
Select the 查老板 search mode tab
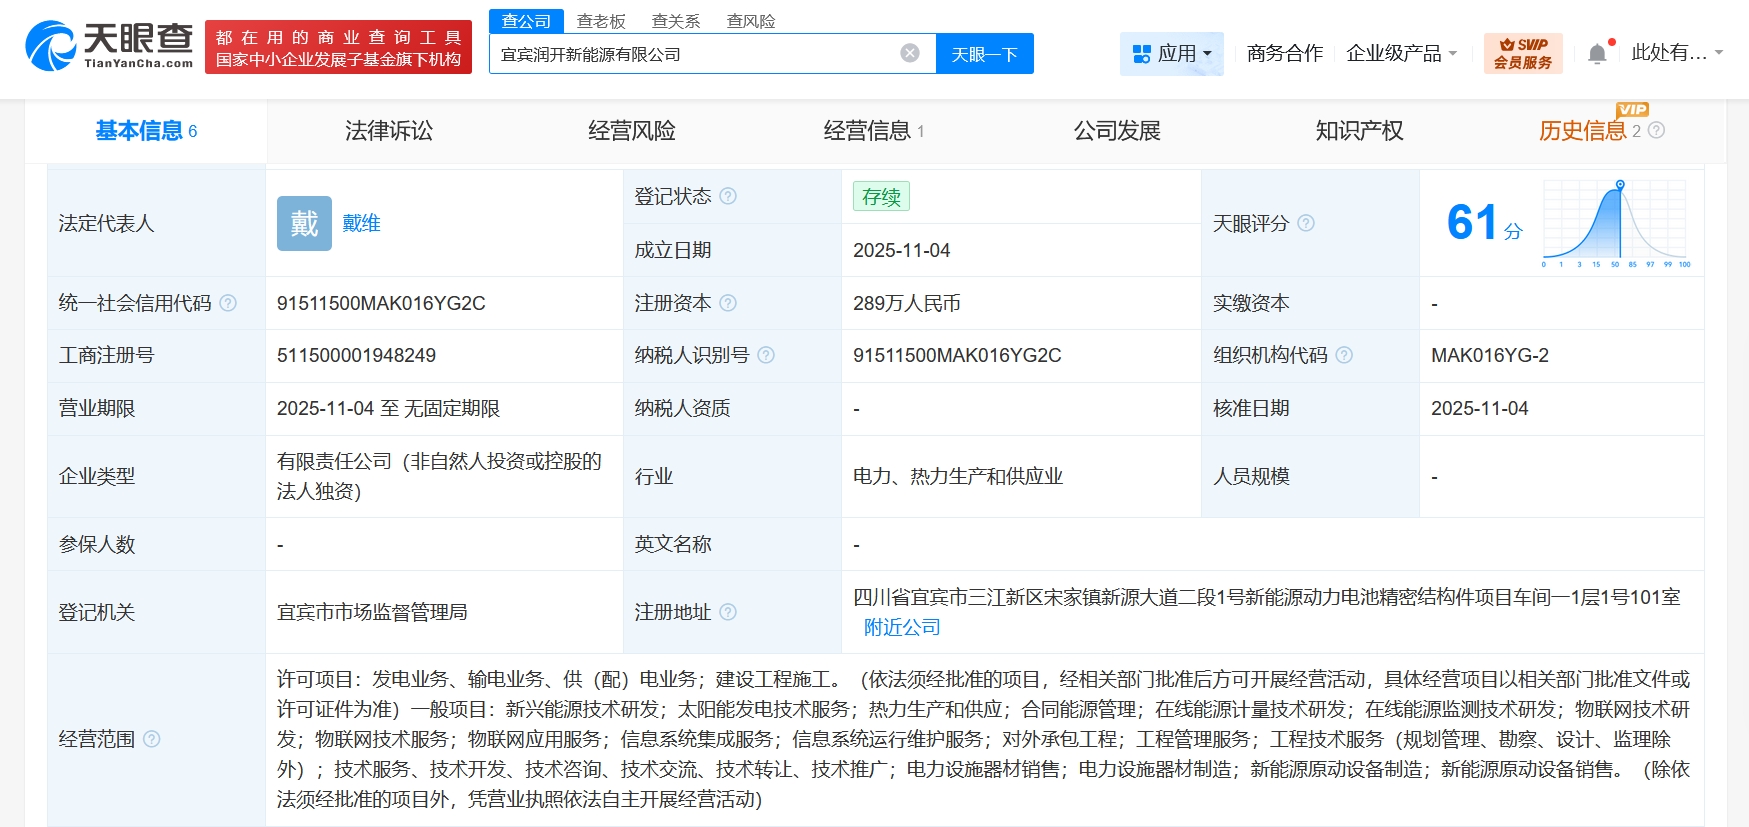(x=601, y=21)
